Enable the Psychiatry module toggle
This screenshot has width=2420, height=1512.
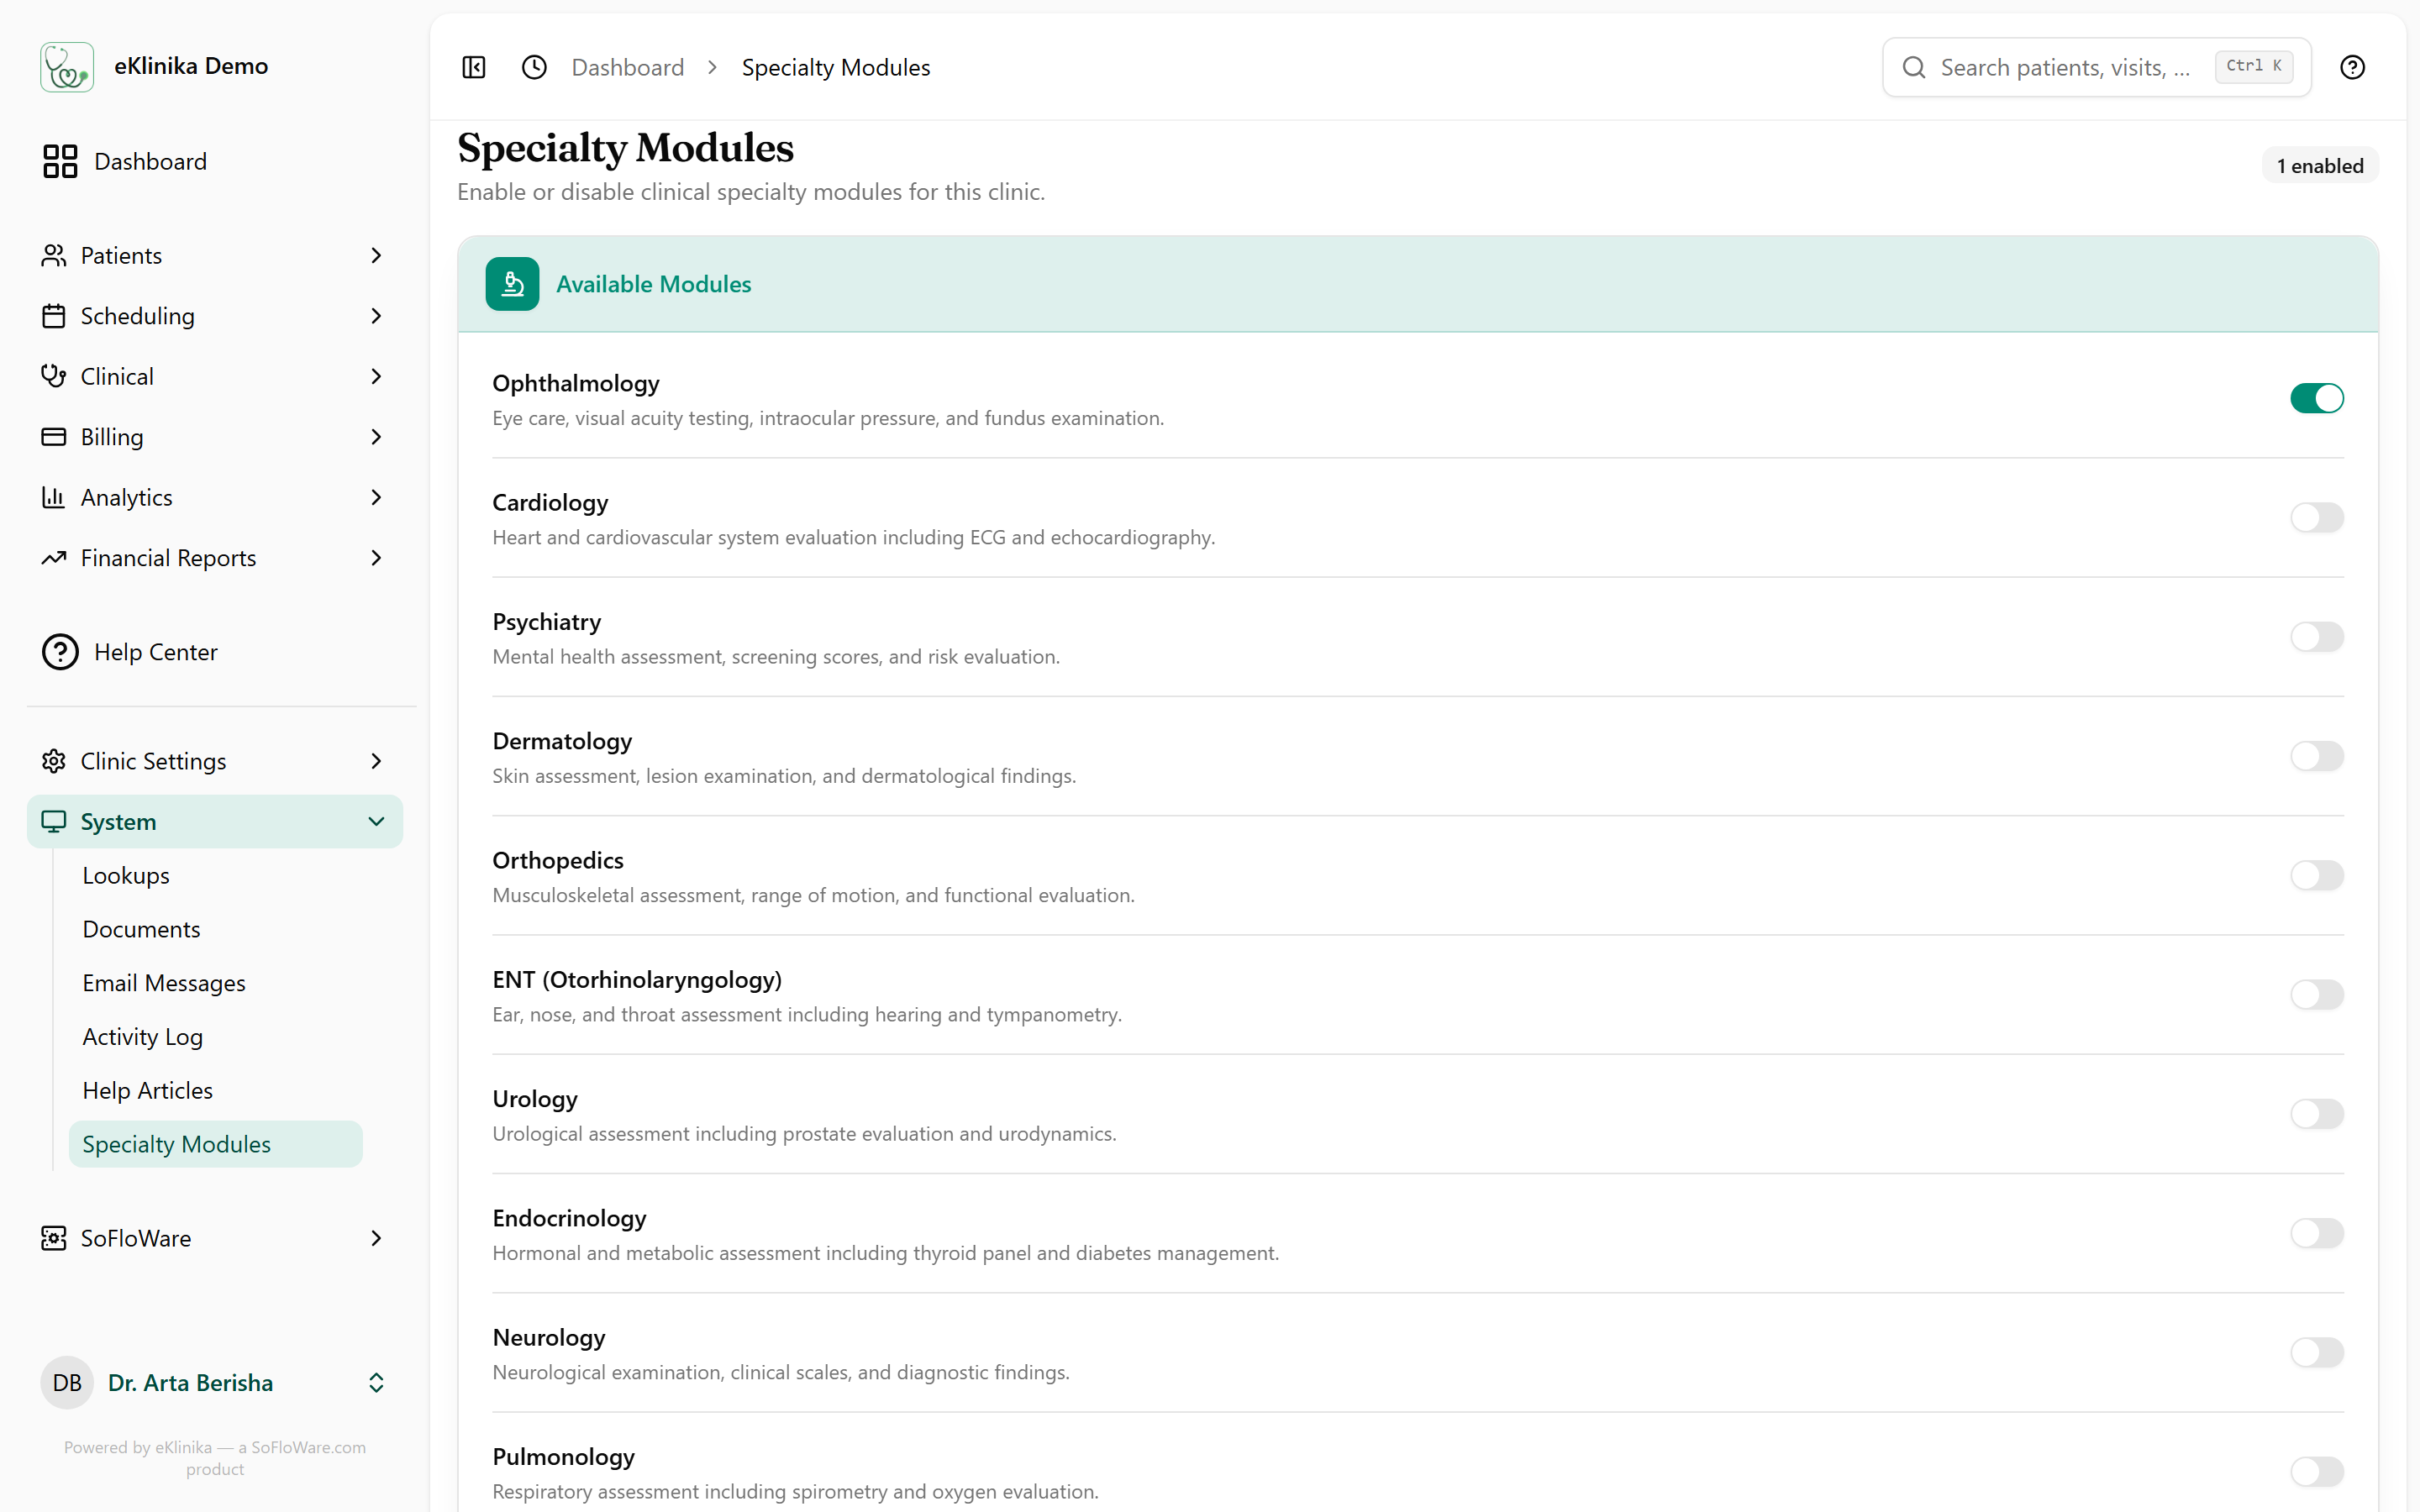coord(2317,636)
